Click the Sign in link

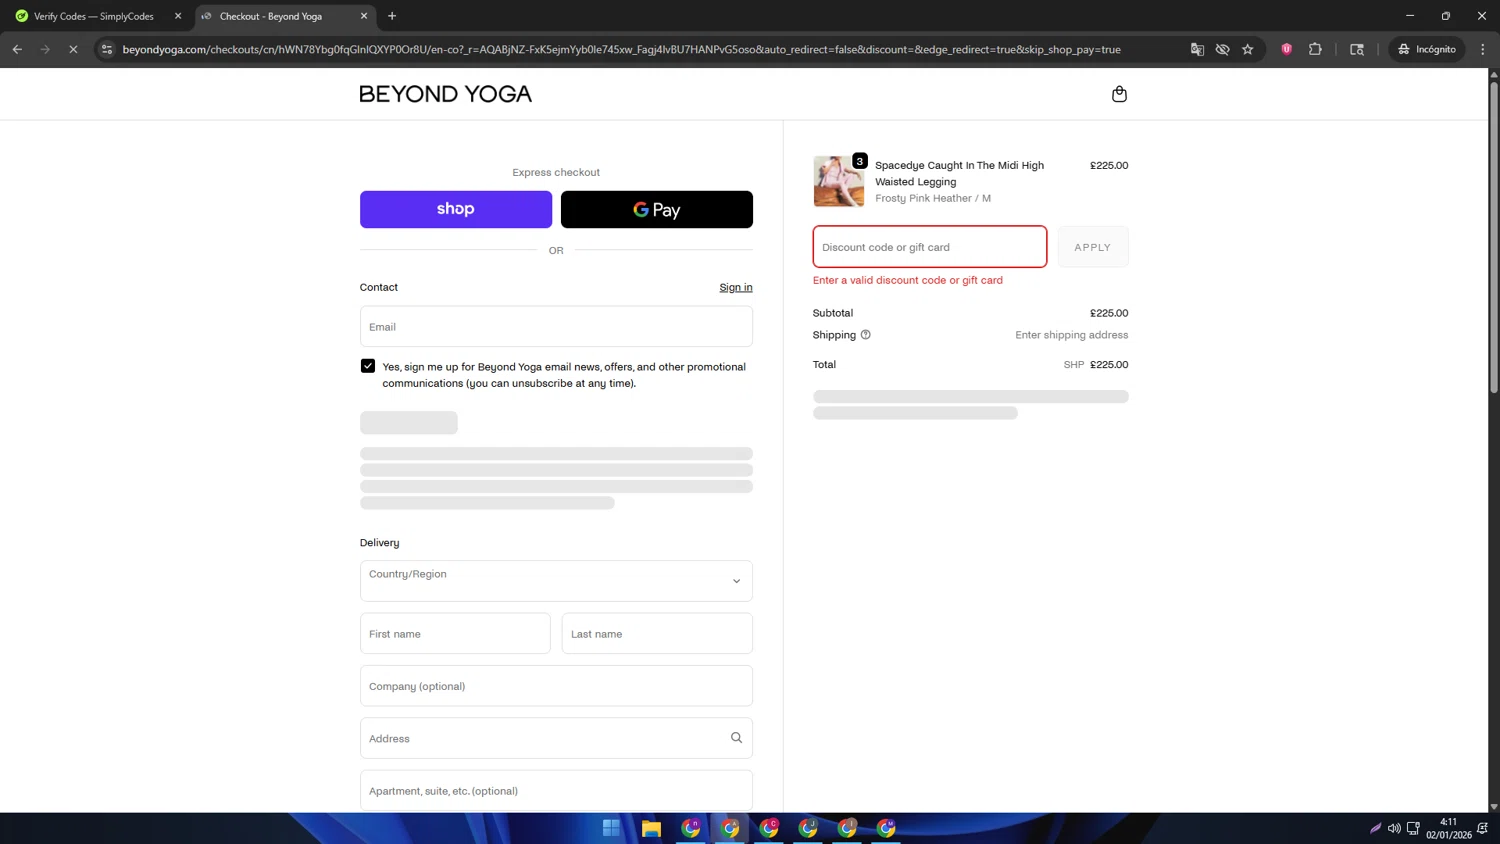coord(736,287)
